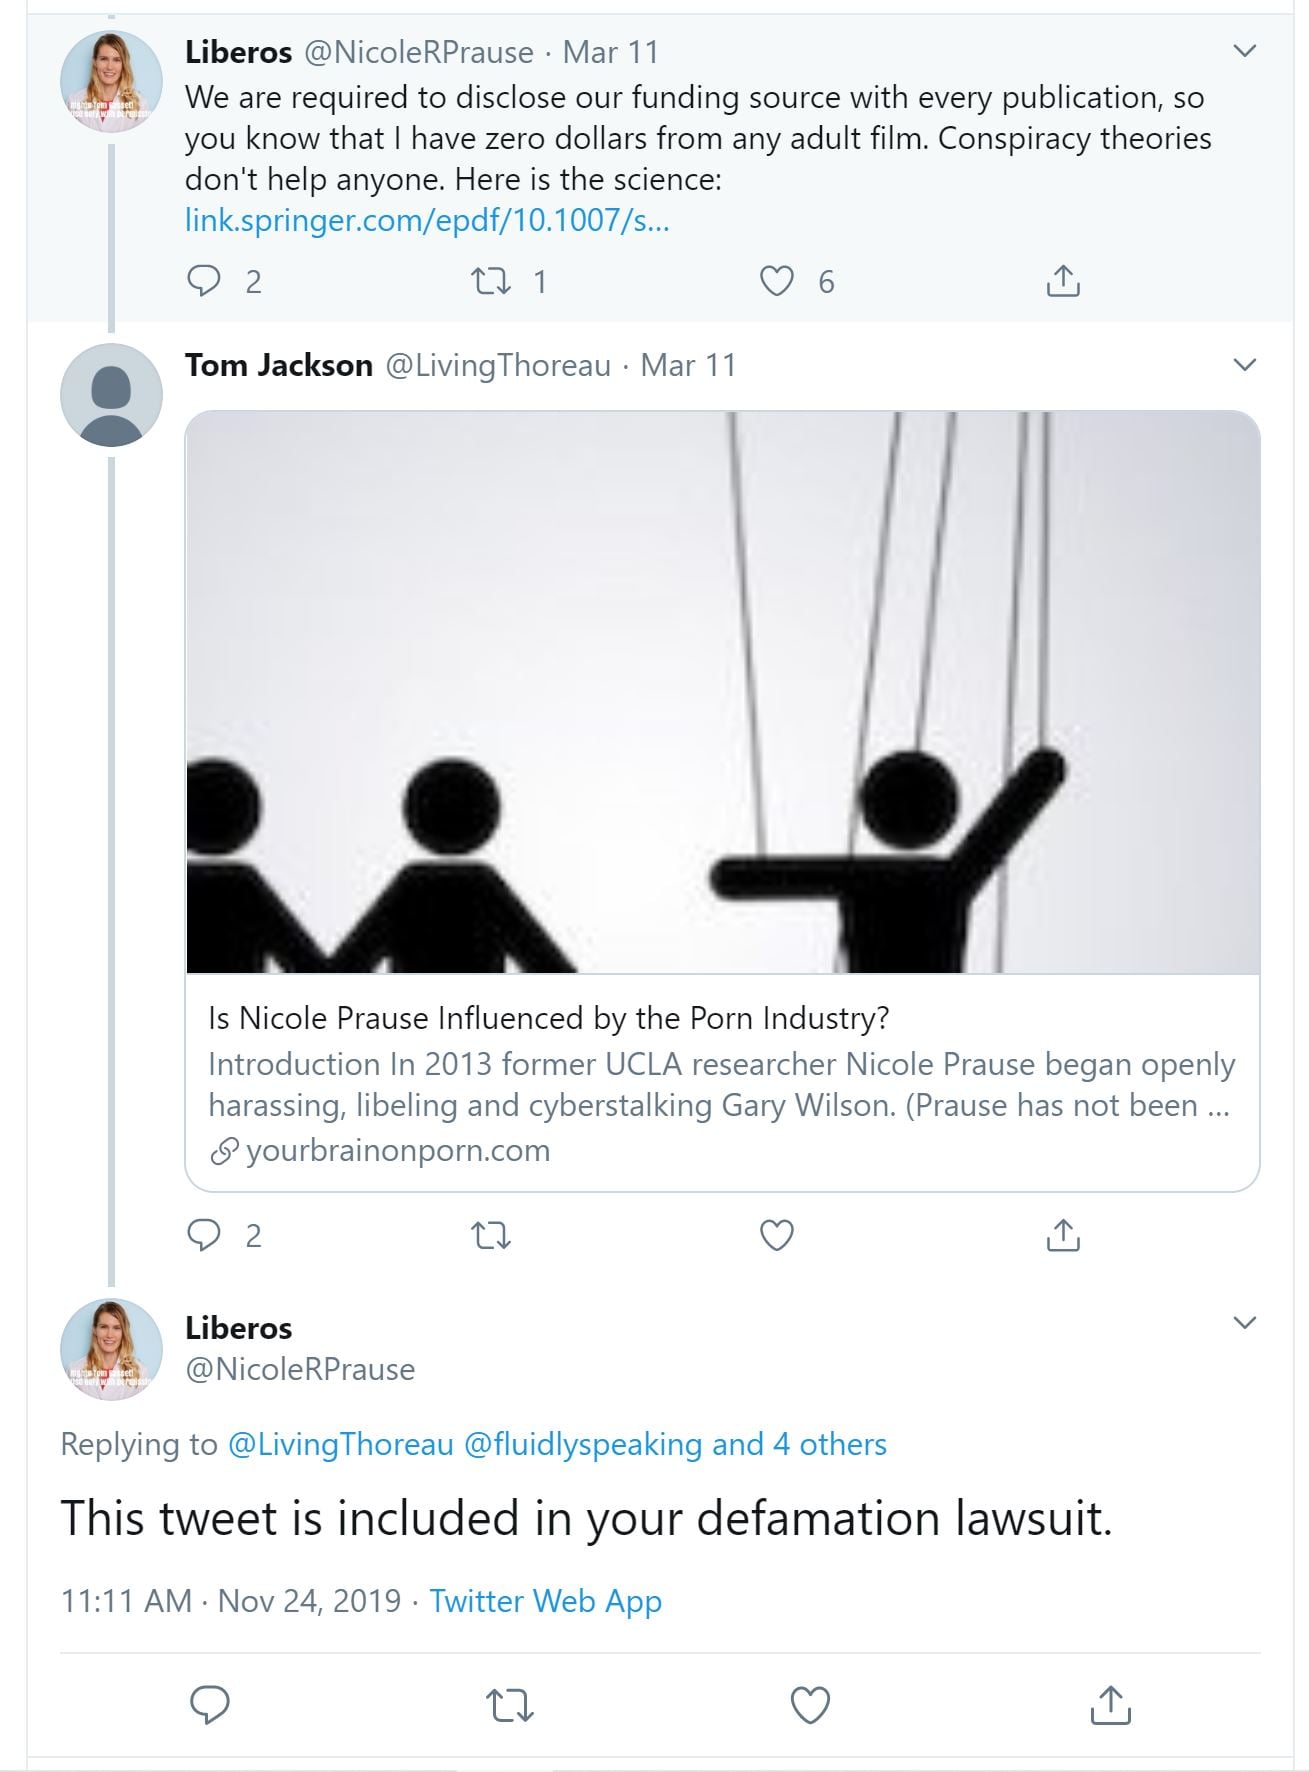The width and height of the screenshot is (1309, 1772).
Task: Retweet the Liberos funding source tweet
Action: coord(490,281)
